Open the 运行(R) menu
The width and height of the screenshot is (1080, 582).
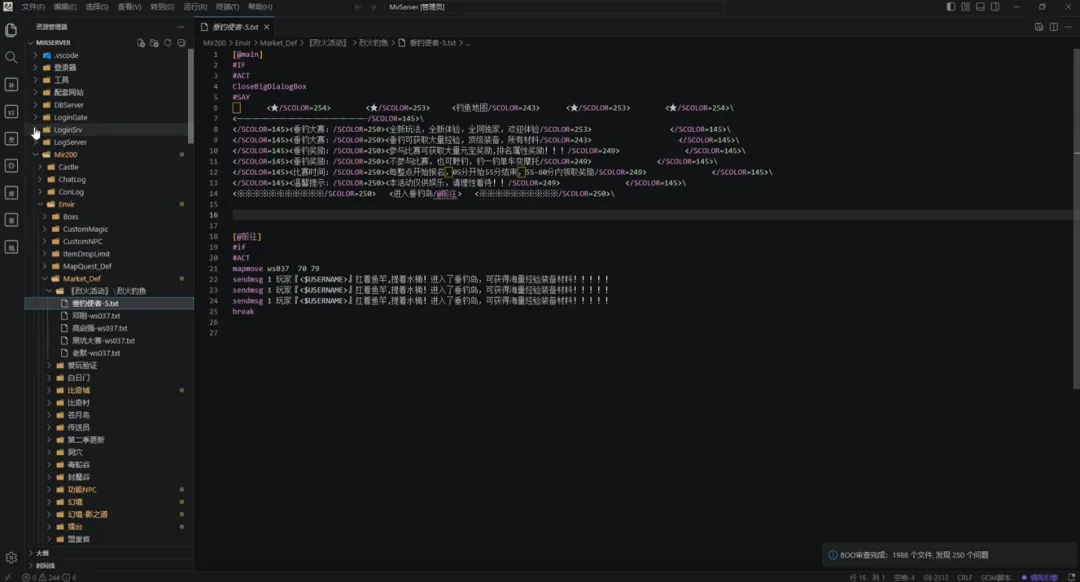(x=195, y=7)
